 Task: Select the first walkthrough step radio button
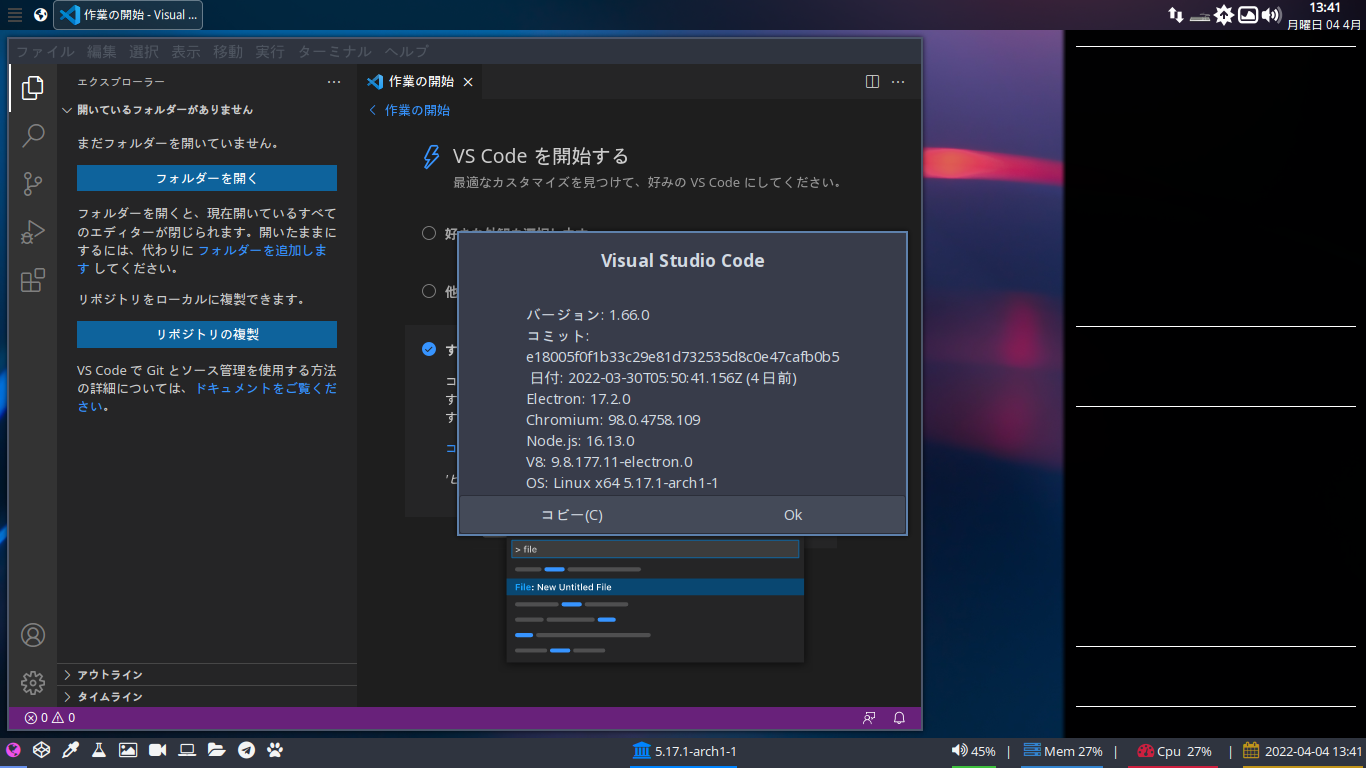429,233
